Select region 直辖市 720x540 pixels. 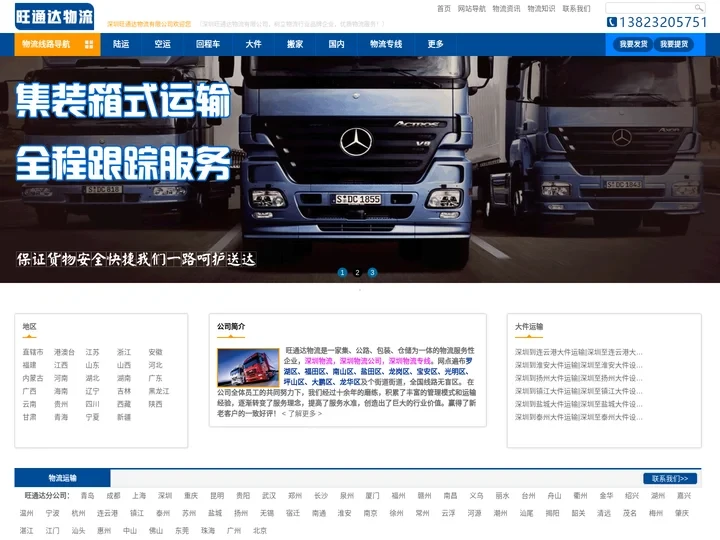(33, 352)
